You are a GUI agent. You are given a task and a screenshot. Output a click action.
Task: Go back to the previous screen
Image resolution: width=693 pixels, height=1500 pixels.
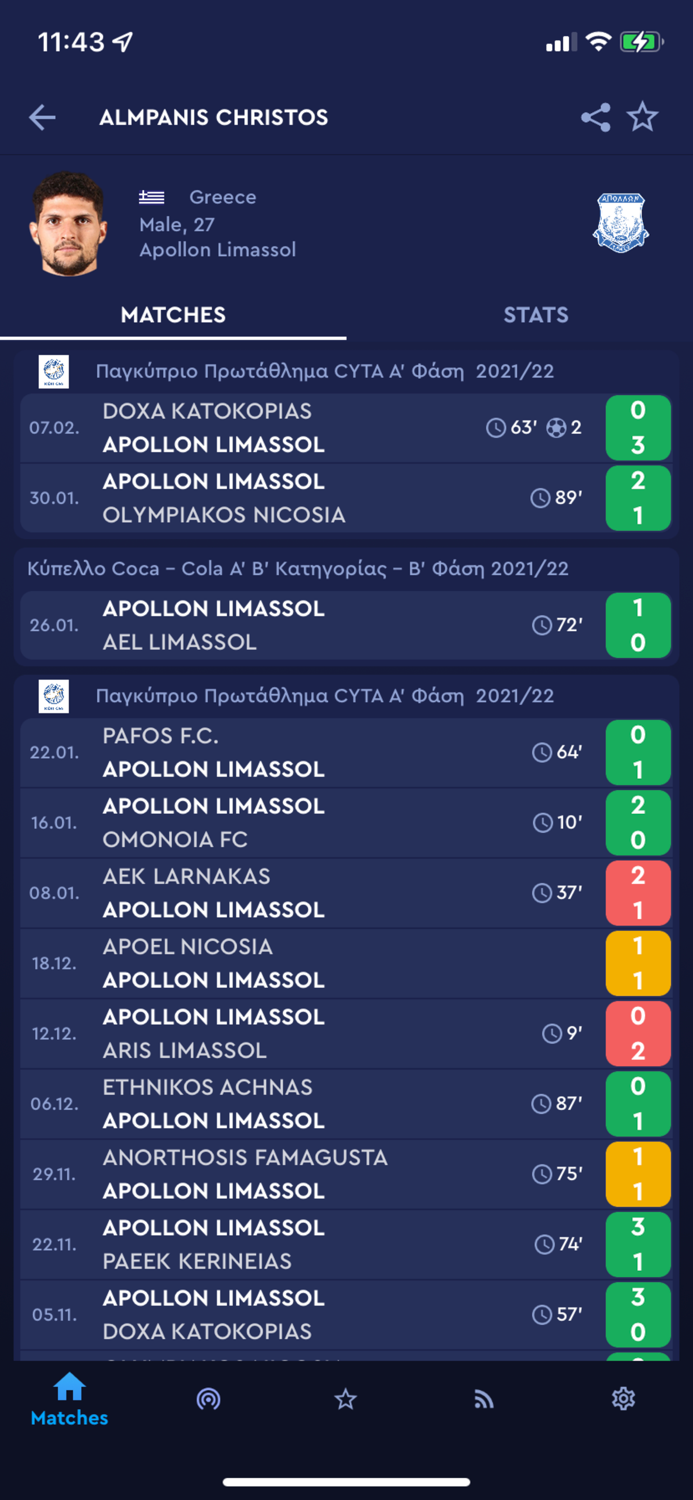42,117
